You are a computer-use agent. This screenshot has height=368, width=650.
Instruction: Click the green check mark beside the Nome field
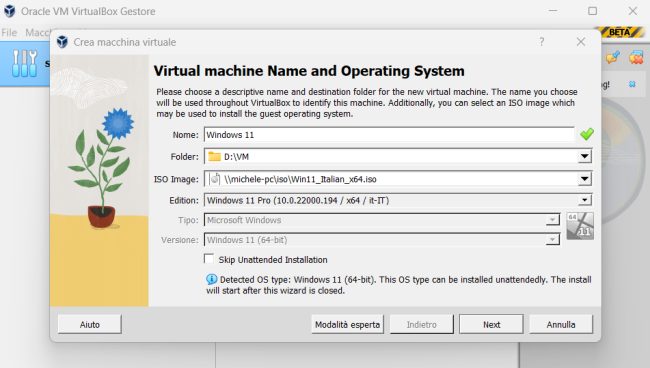coord(587,134)
